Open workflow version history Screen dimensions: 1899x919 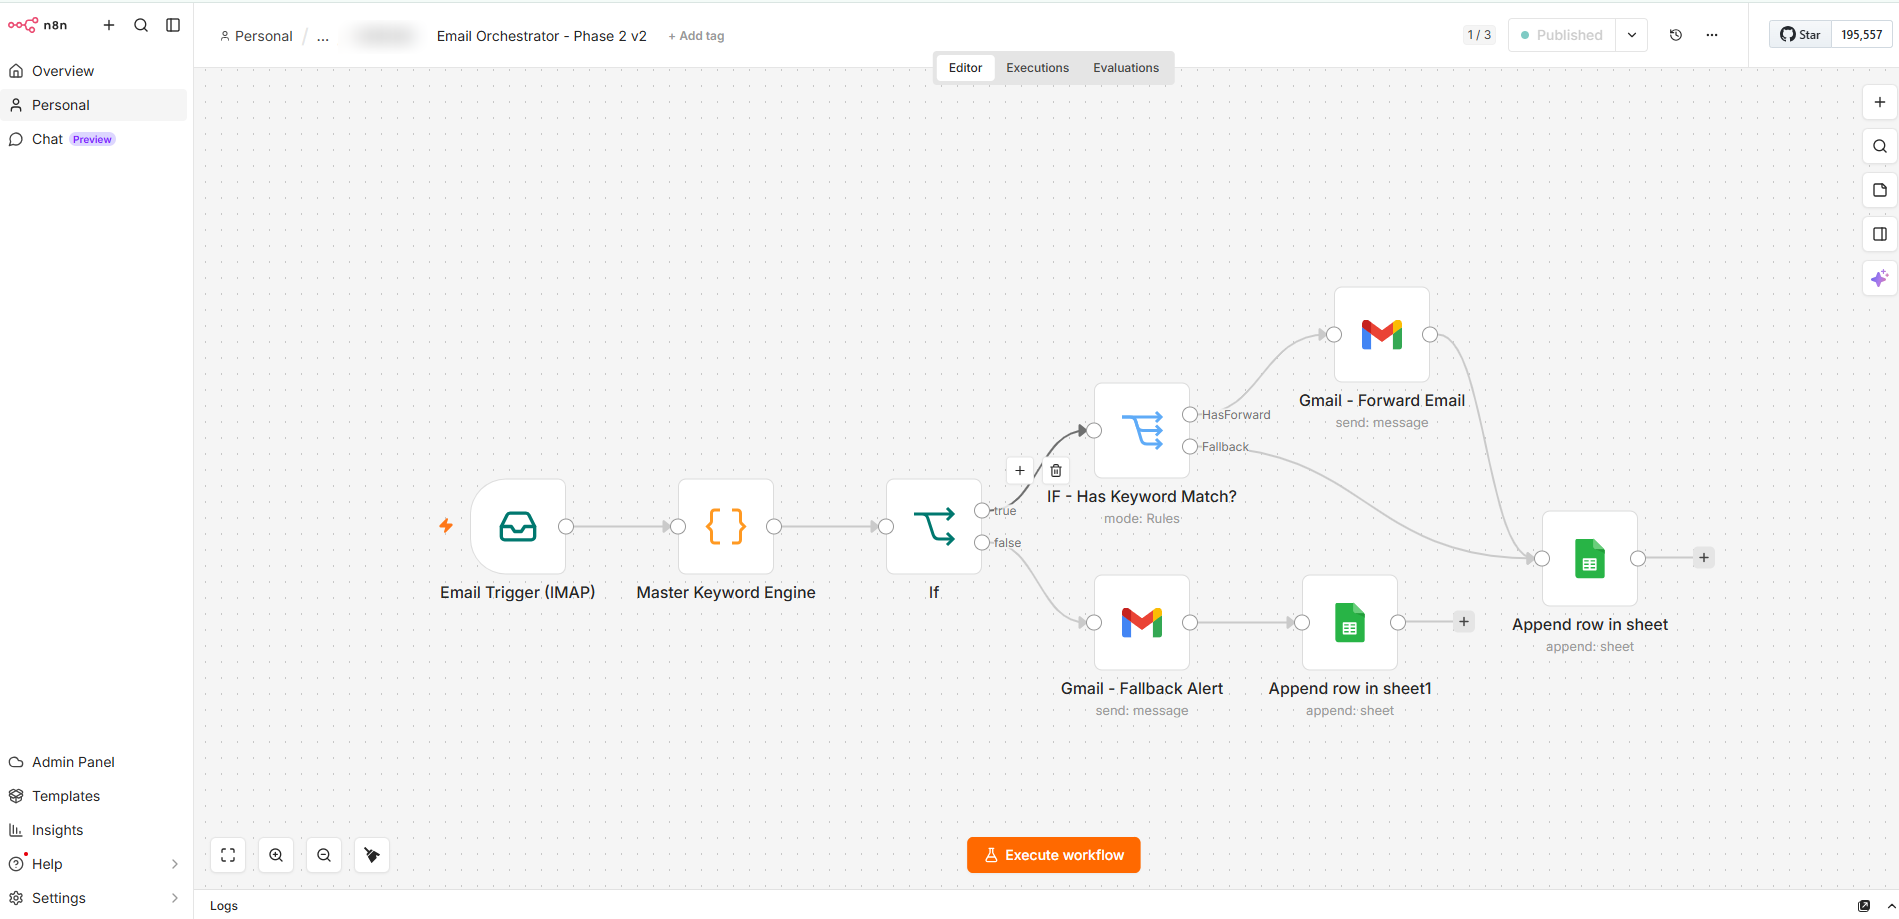click(x=1676, y=35)
